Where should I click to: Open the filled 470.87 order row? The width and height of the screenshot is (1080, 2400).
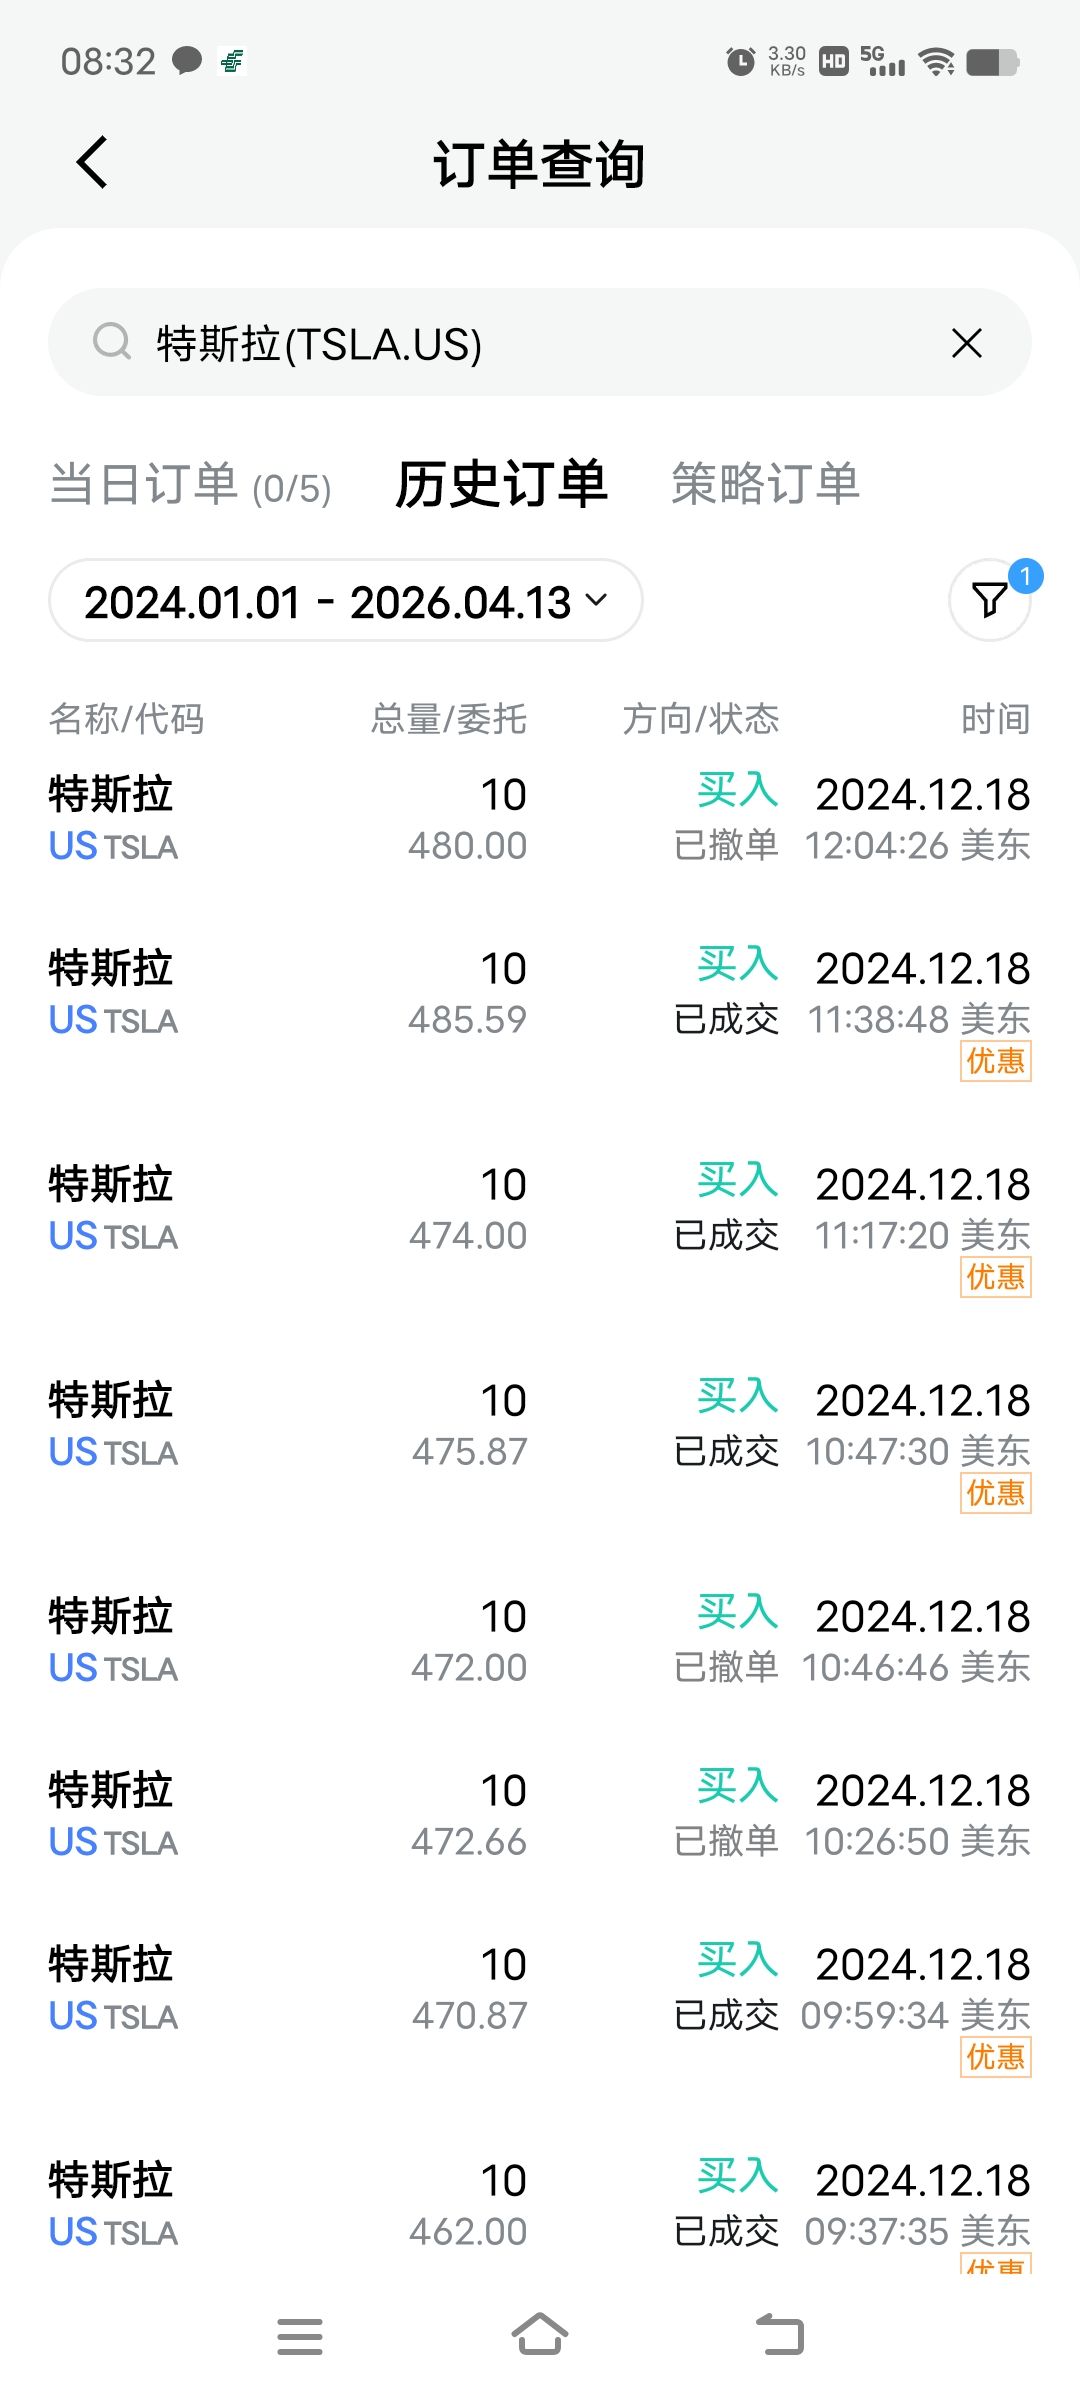click(540, 1990)
